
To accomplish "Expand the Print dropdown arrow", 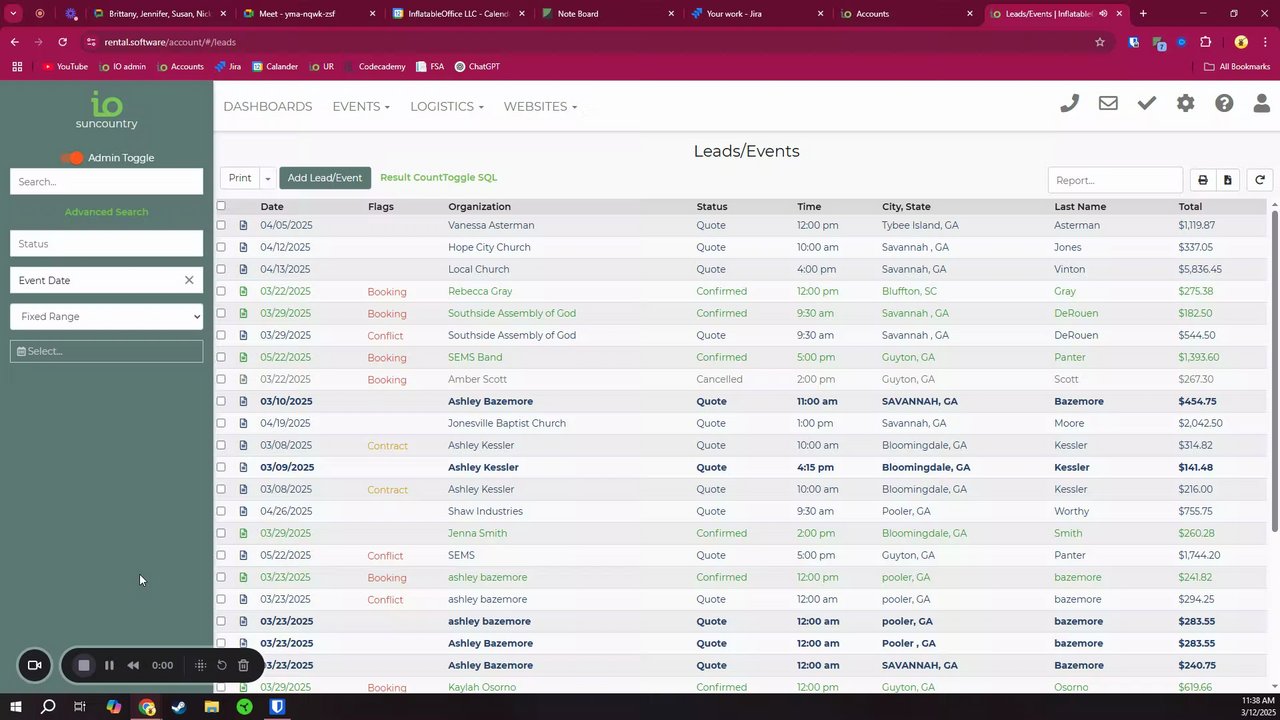I will [x=267, y=178].
